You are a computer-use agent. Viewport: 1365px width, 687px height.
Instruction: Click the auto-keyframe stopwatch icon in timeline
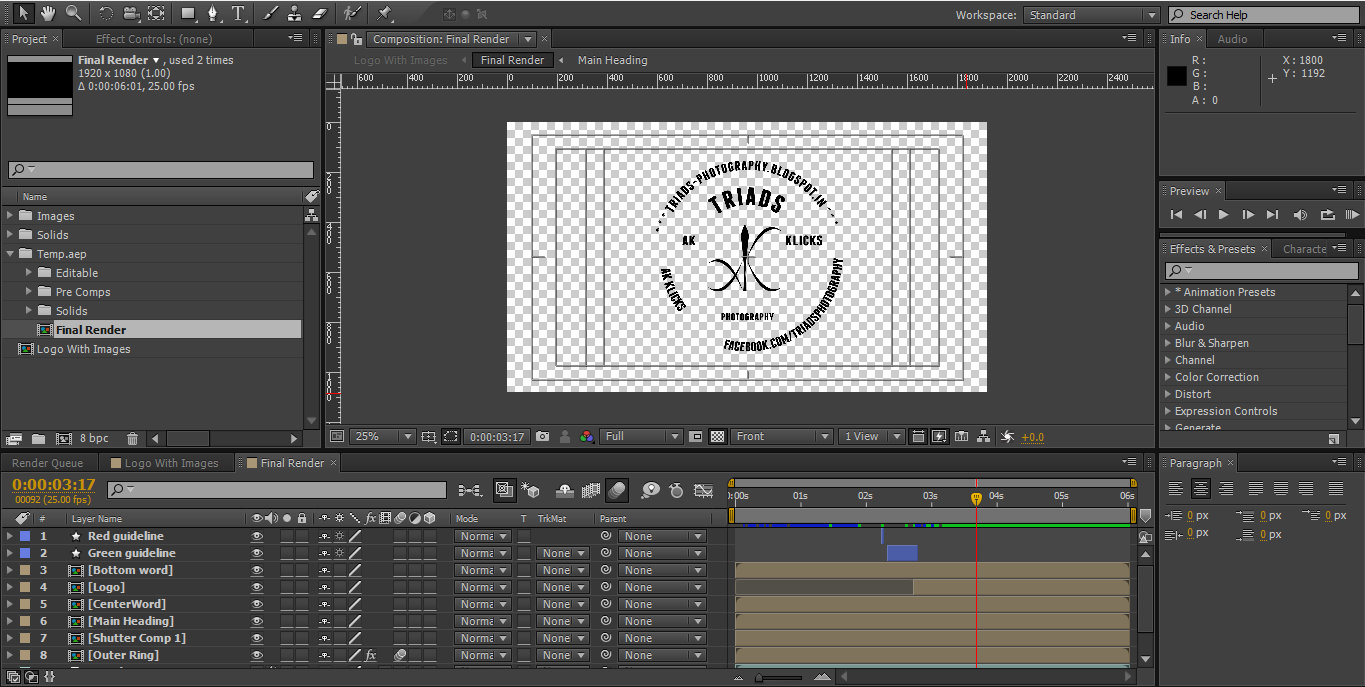(676, 490)
